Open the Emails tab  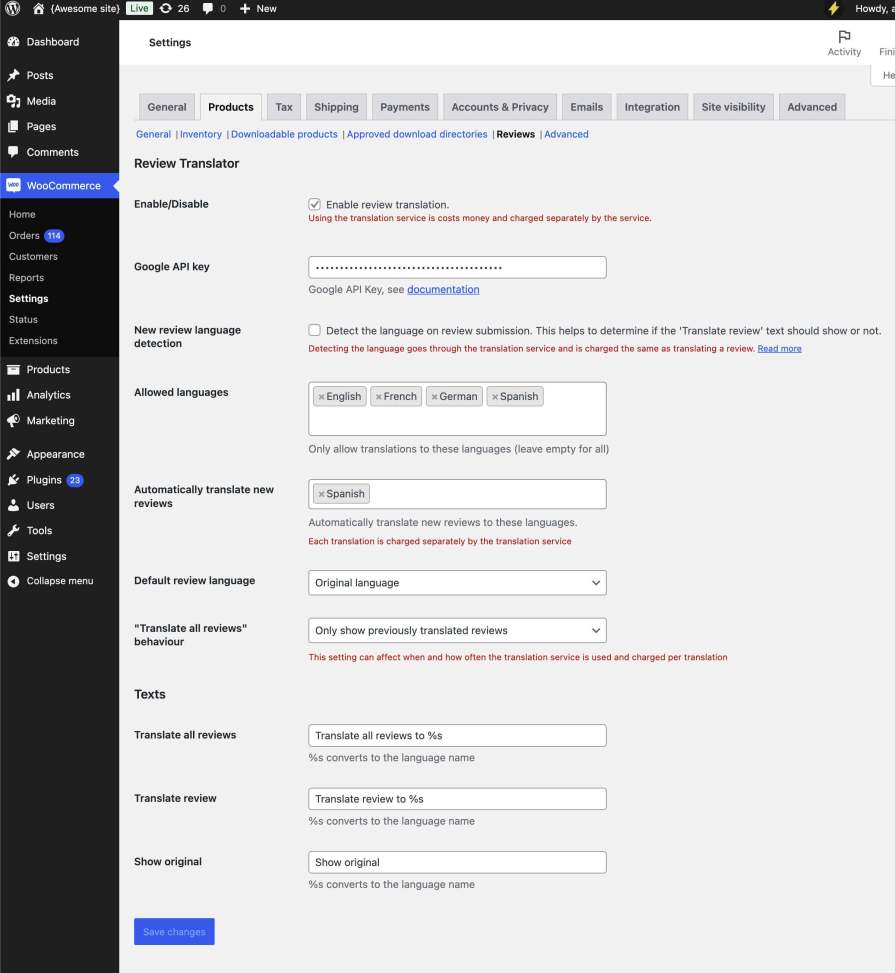[587, 107]
